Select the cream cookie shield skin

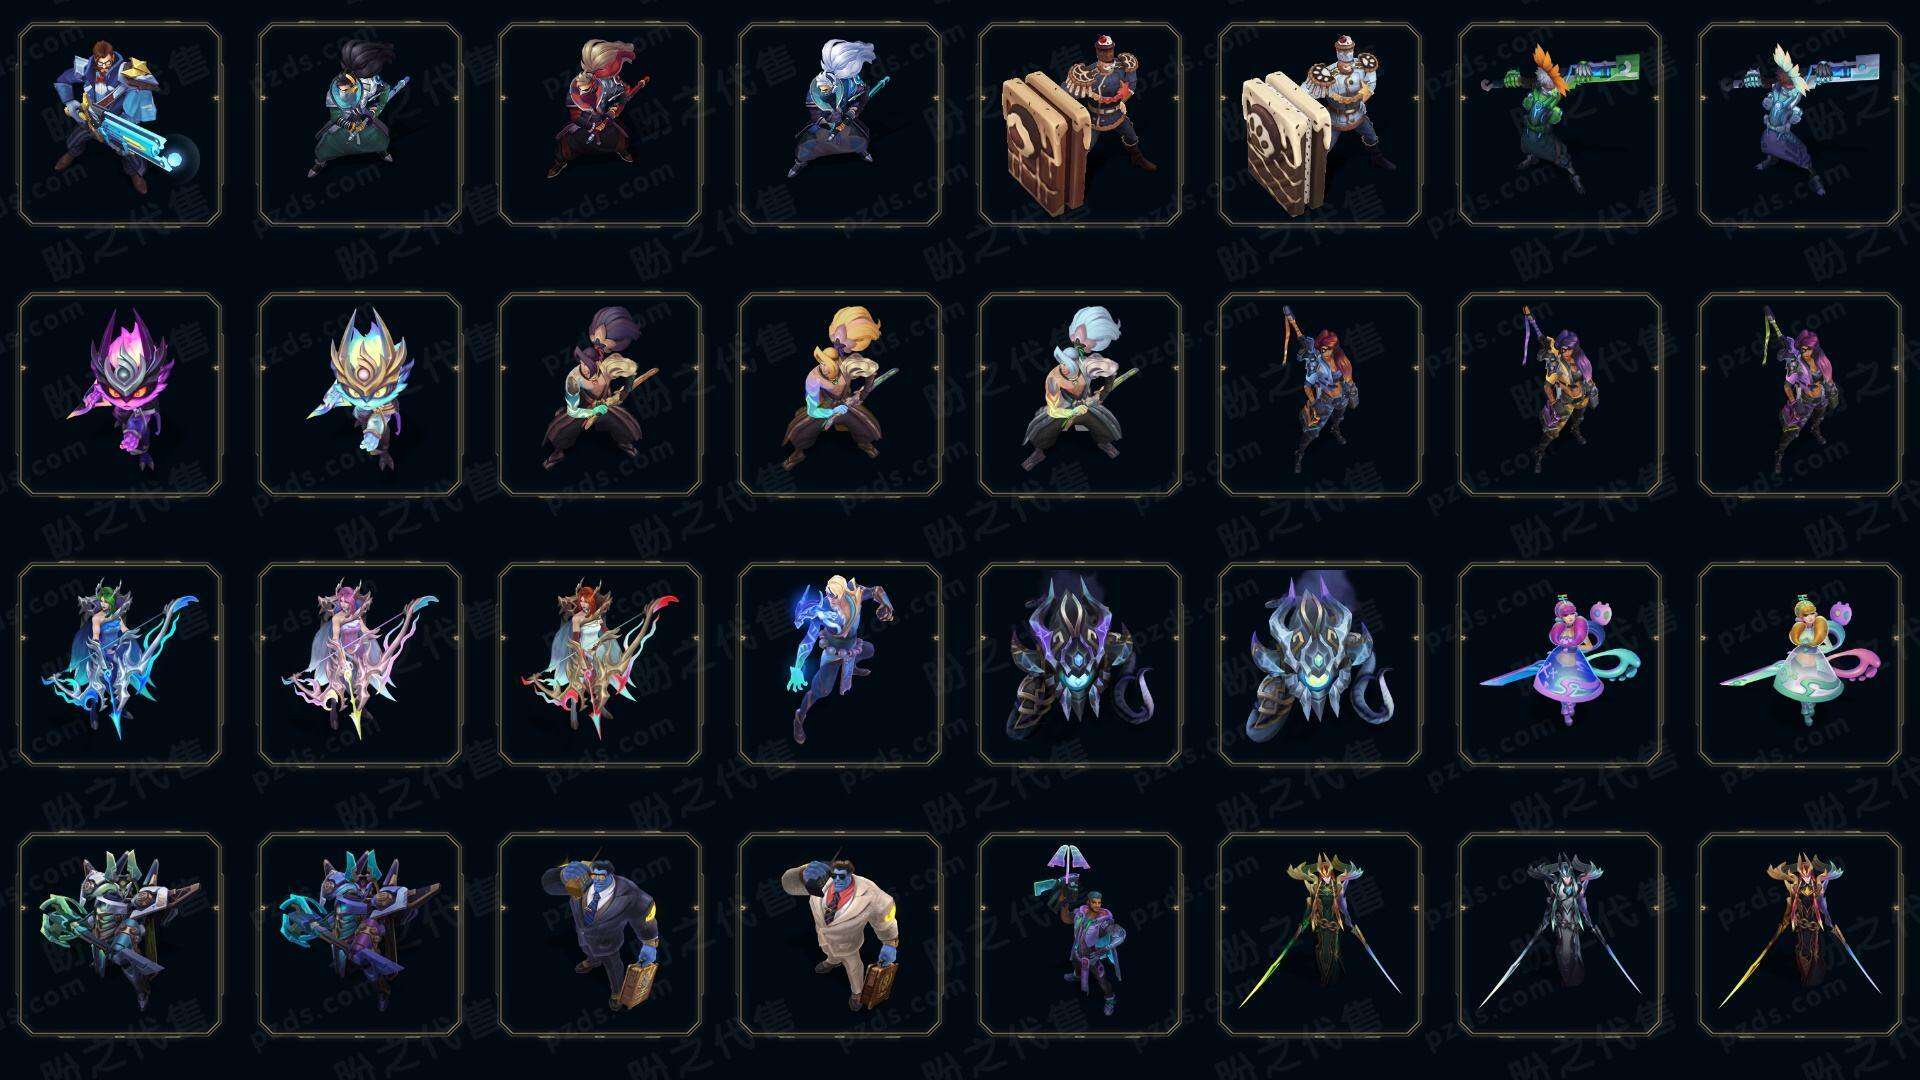click(x=1320, y=125)
